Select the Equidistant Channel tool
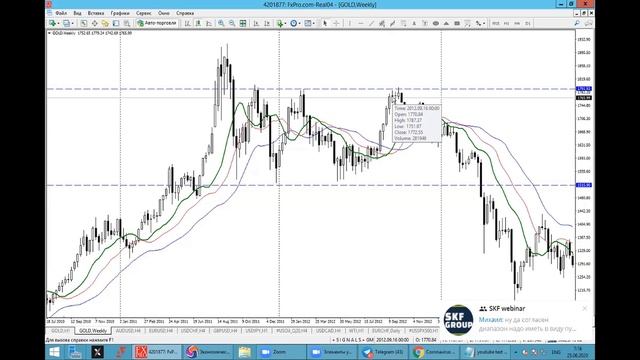The height and width of the screenshot is (360, 640). [x=382, y=23]
